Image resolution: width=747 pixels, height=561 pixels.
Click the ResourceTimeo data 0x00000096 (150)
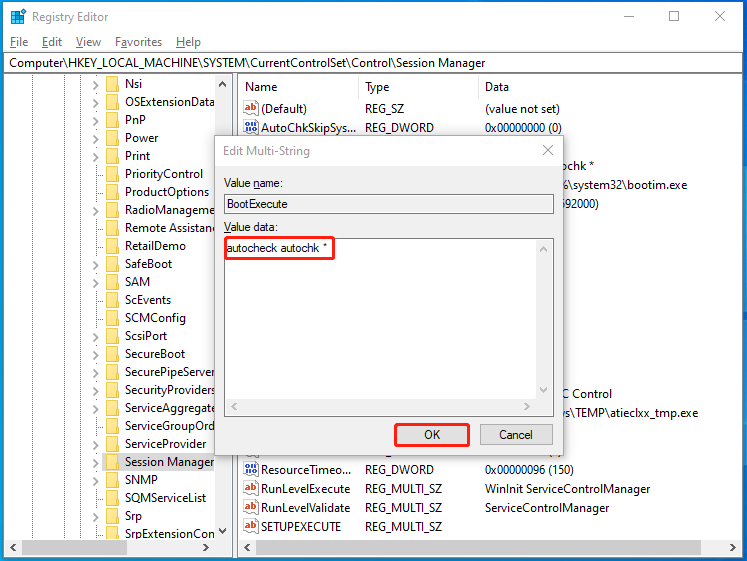(529, 470)
